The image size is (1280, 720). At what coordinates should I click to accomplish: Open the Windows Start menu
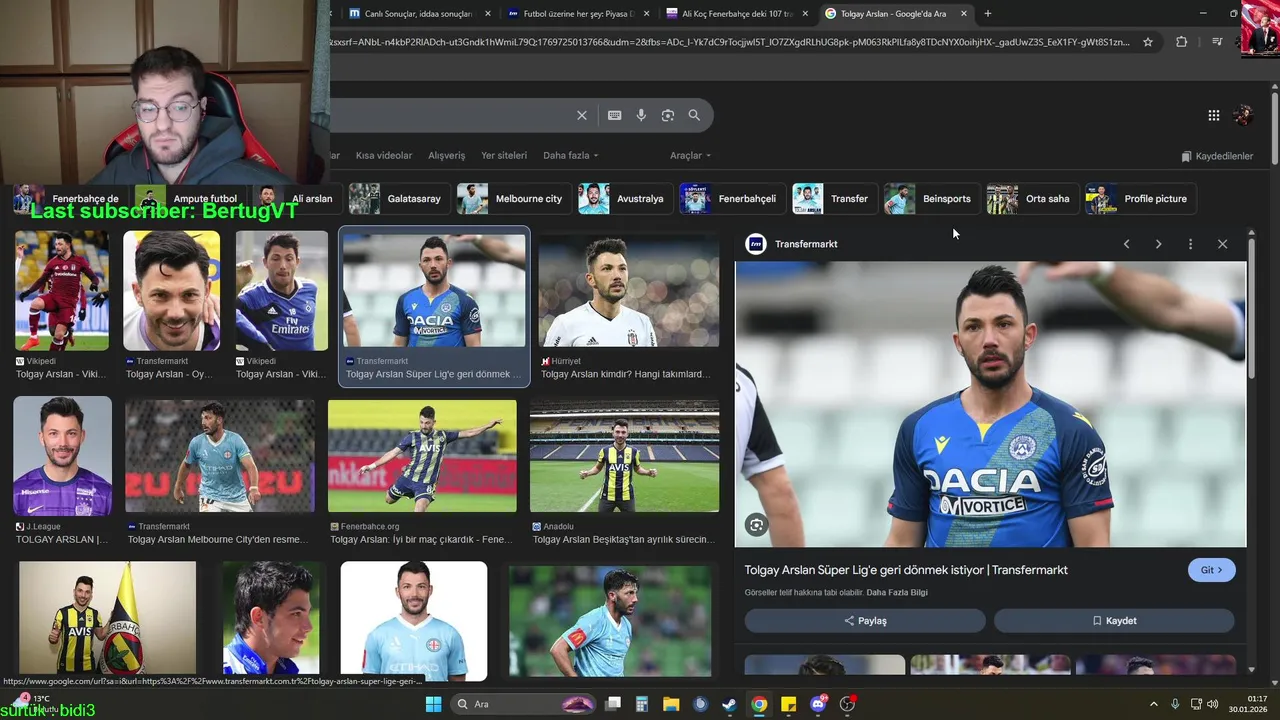pos(433,704)
